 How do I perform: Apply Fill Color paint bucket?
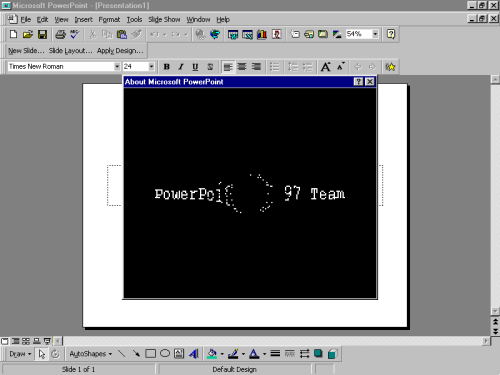[x=212, y=354]
